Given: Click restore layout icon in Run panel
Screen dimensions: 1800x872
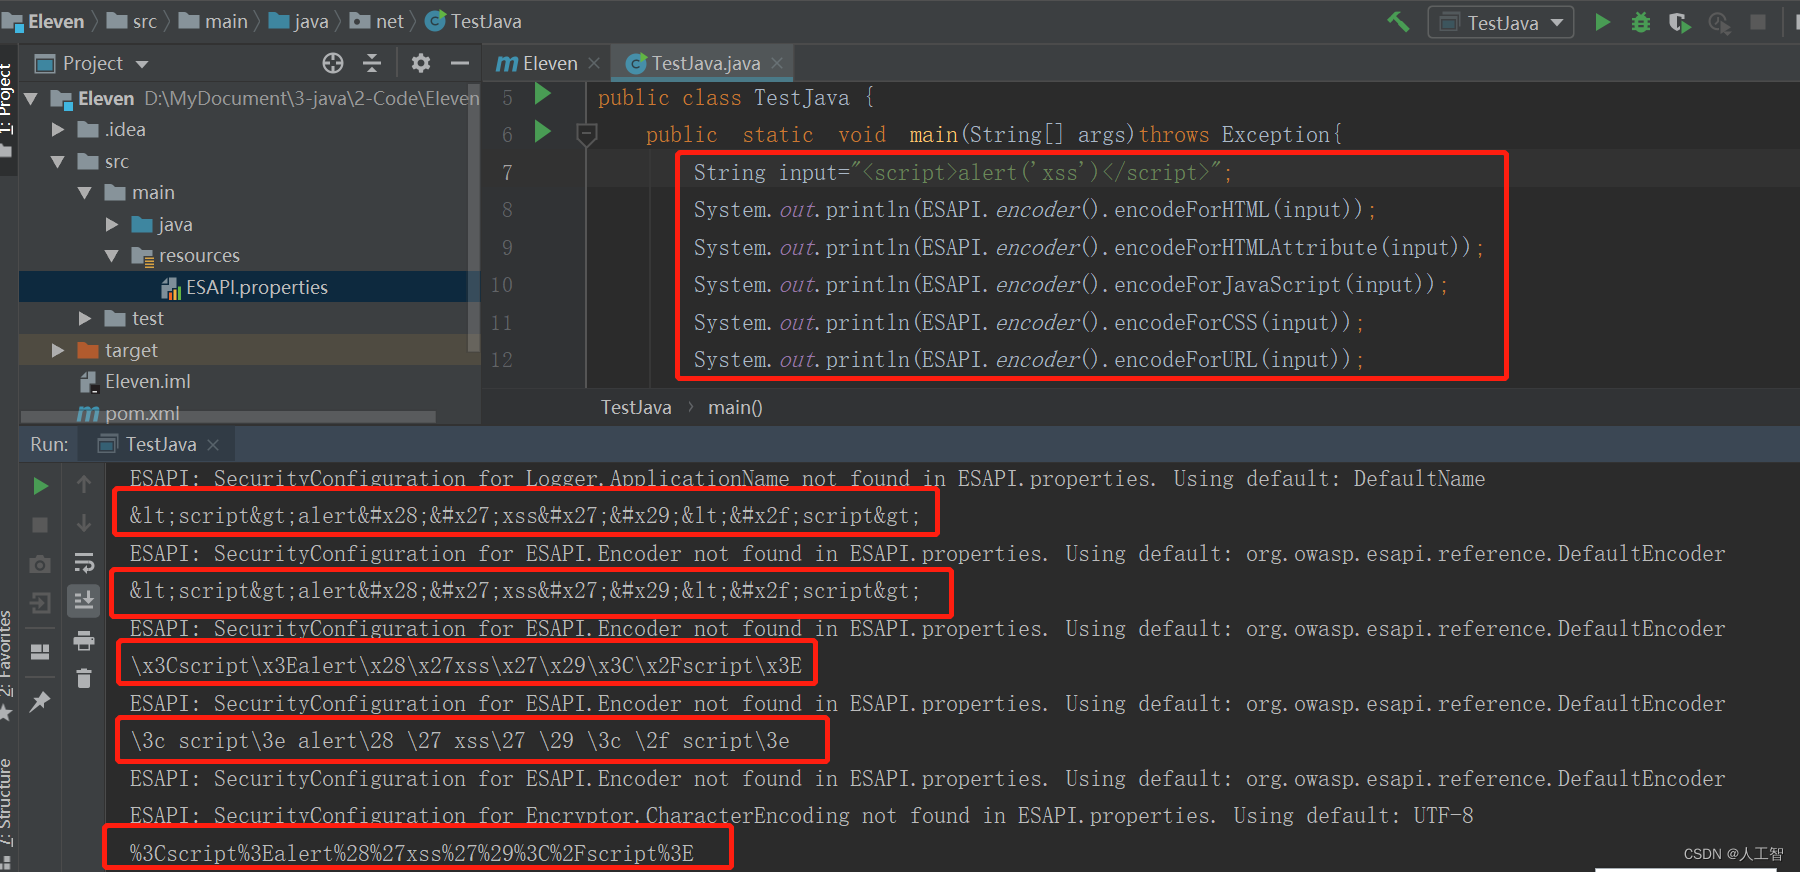Looking at the screenshot, I should tap(40, 652).
